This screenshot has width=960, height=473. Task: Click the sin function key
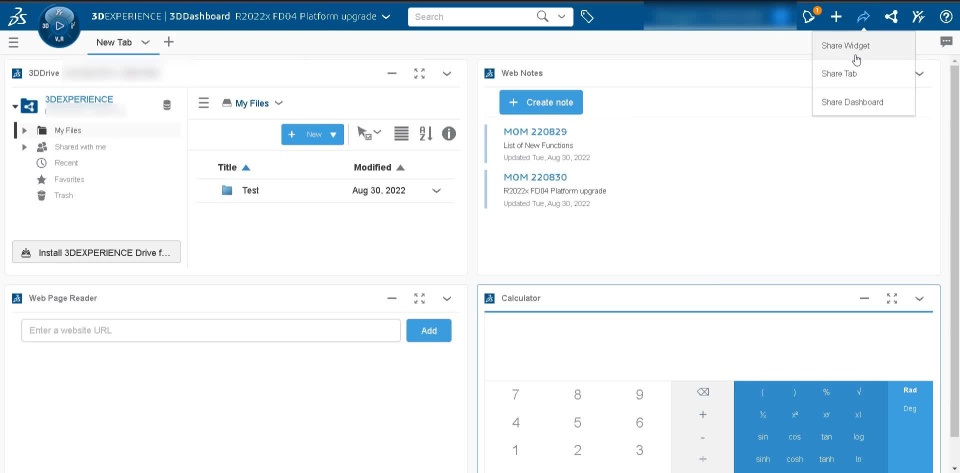click(763, 437)
